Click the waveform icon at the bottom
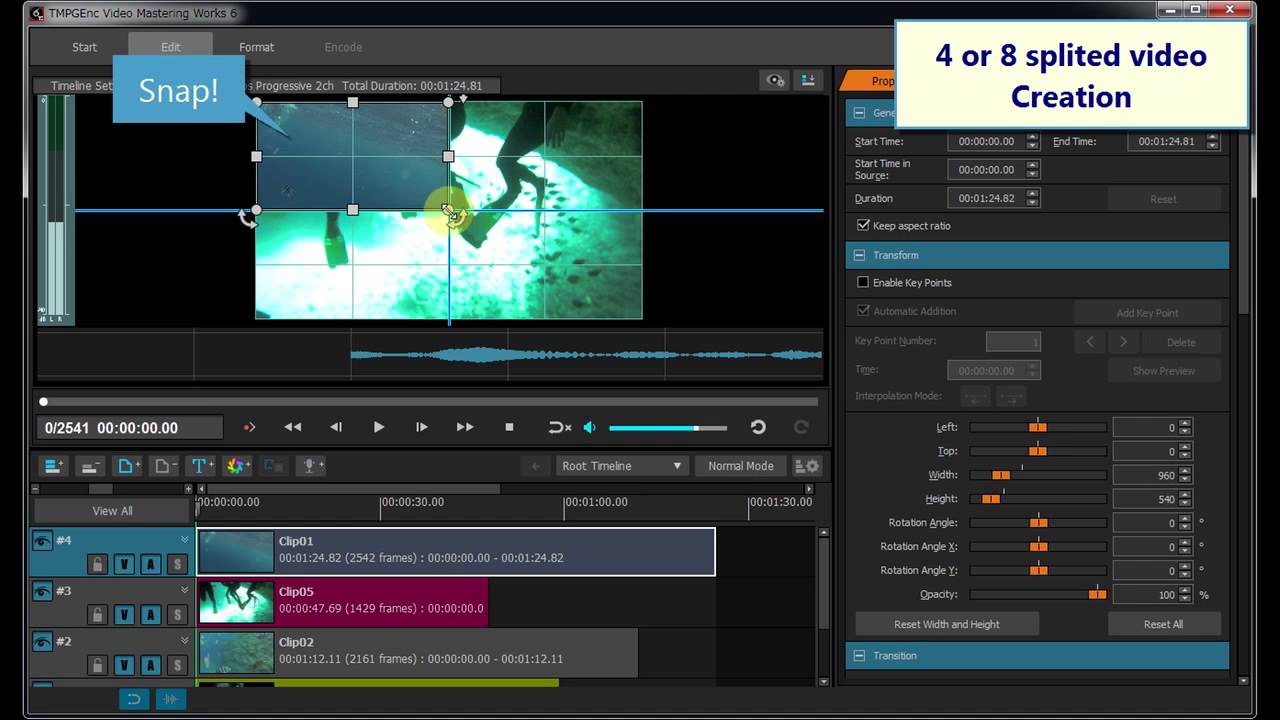Screen dimensions: 1280x720 pos(170,698)
